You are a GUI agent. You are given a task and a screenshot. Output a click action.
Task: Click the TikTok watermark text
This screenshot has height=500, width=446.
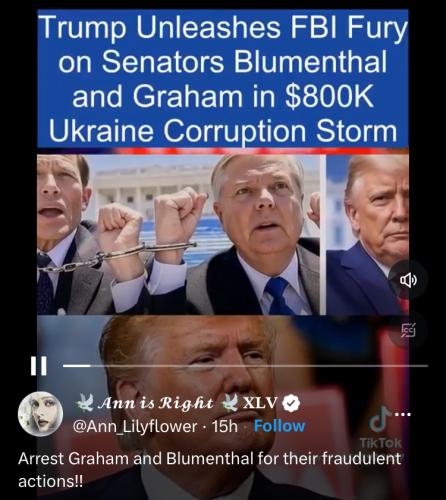[381, 443]
